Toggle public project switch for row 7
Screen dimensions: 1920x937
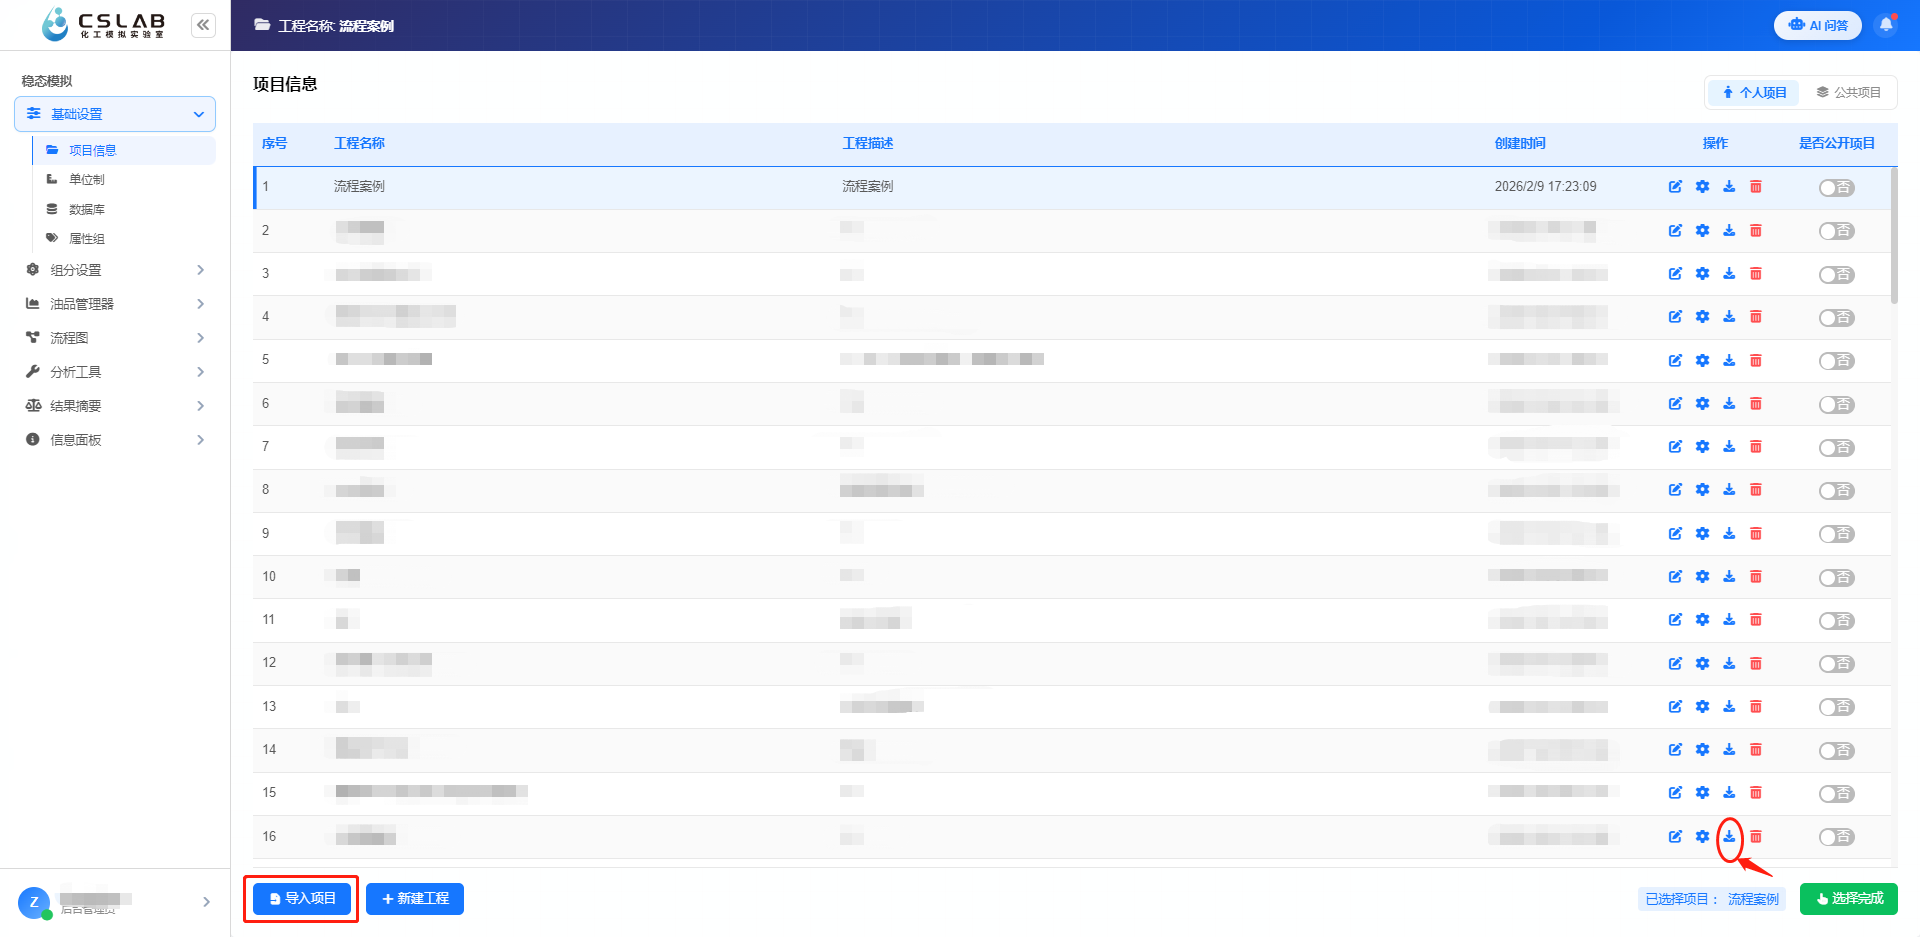(1836, 448)
